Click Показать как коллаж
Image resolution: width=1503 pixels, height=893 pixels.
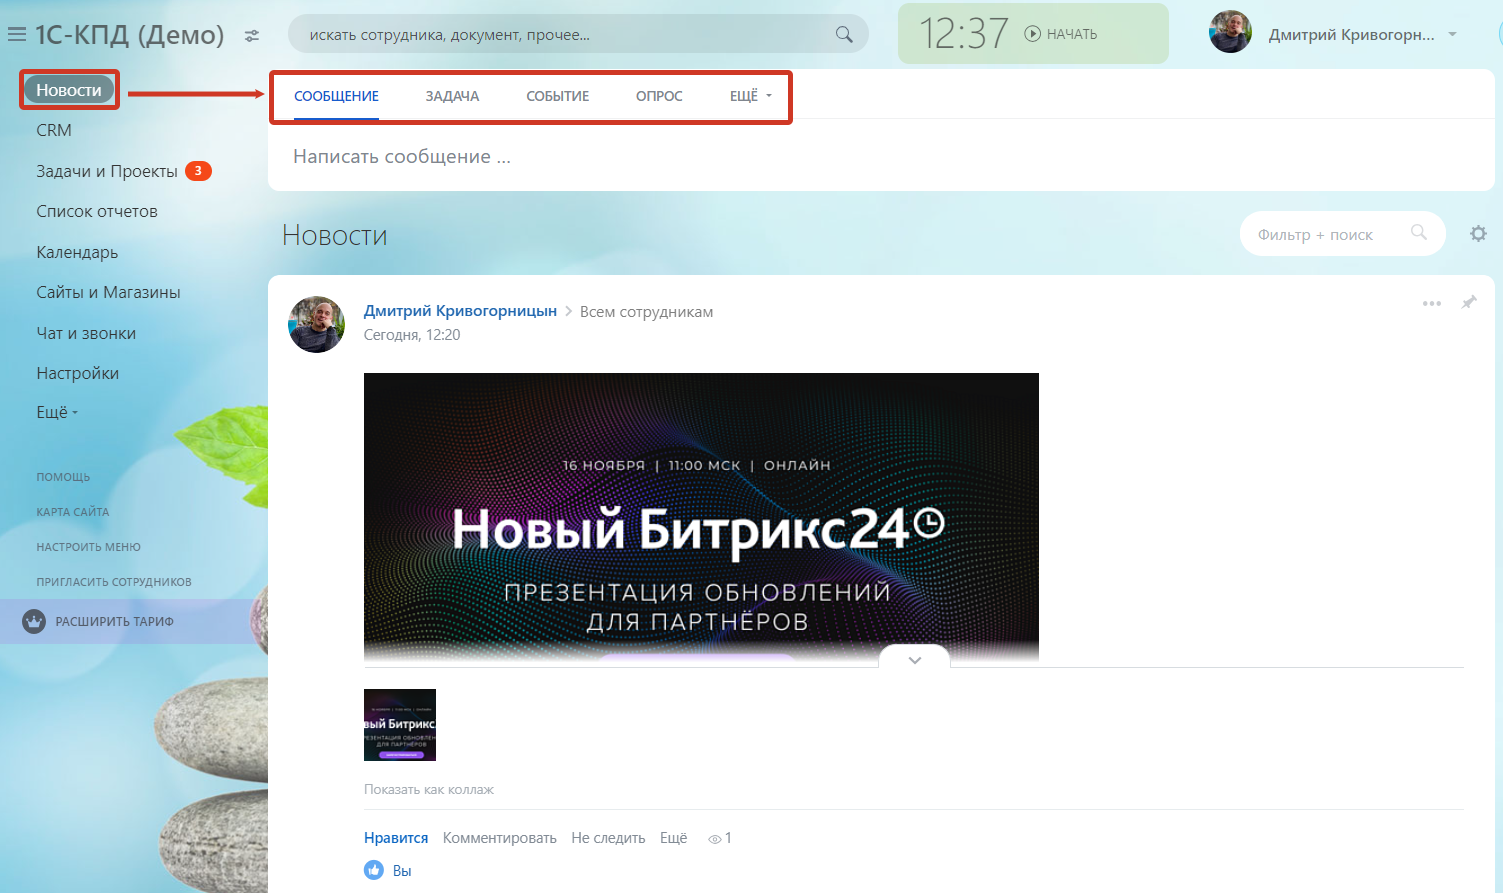click(429, 789)
